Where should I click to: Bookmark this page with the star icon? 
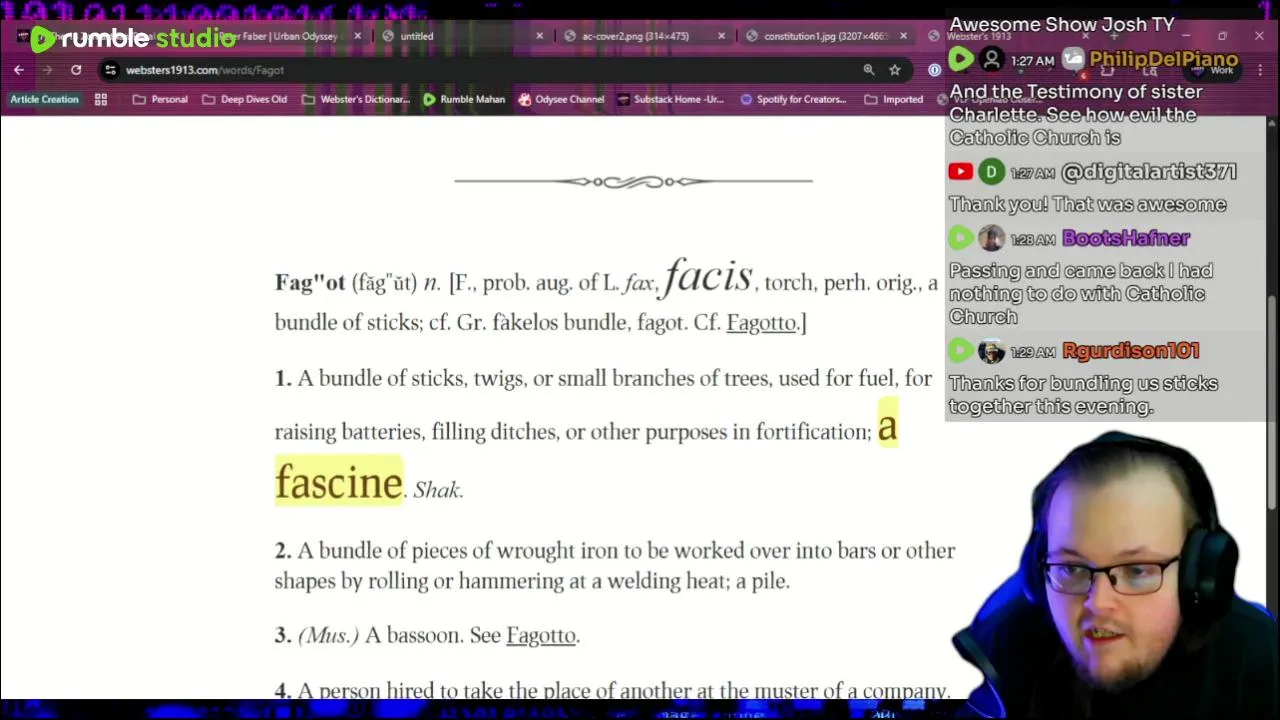pos(895,70)
